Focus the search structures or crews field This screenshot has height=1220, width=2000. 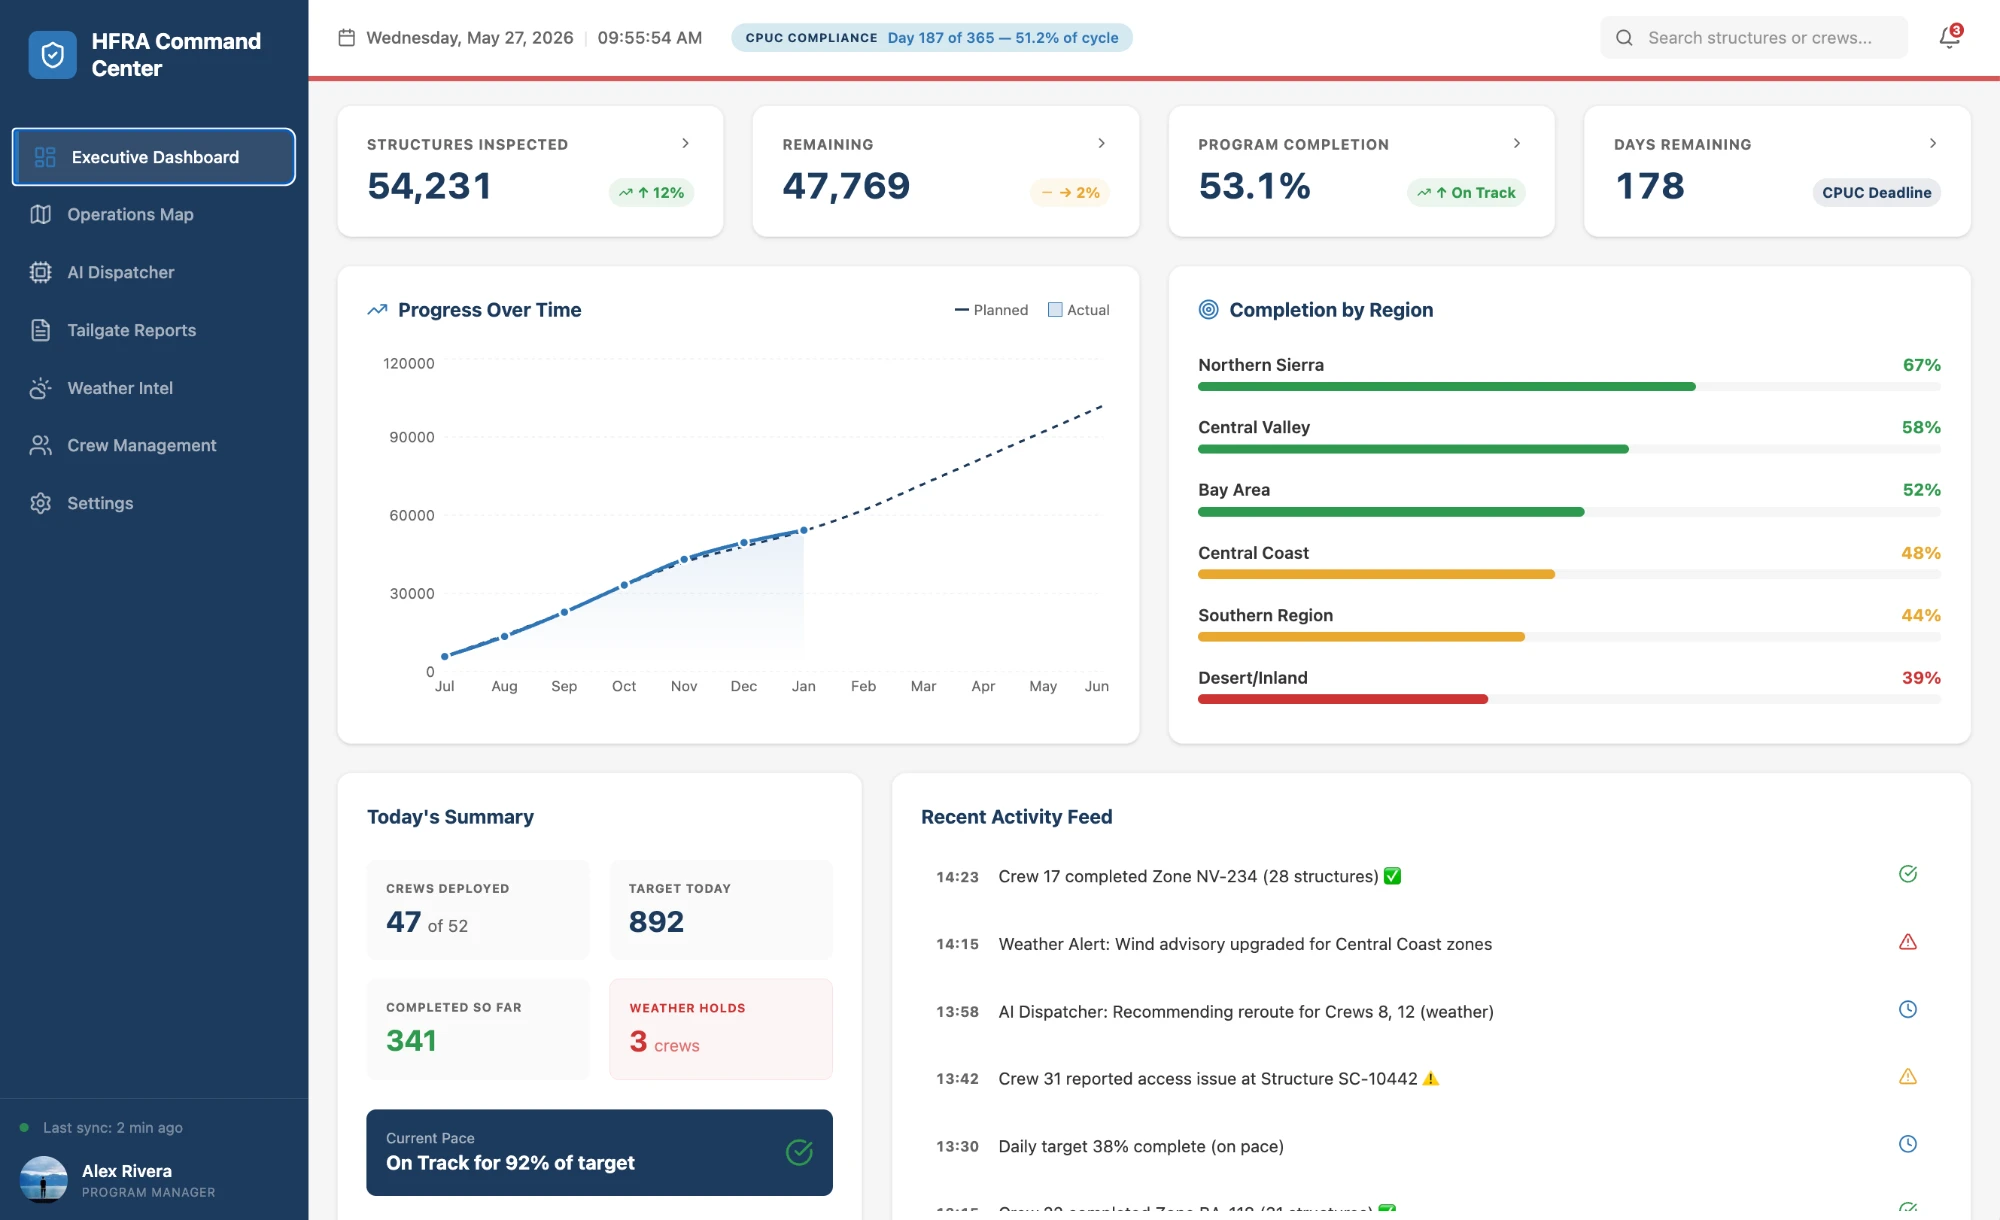click(1754, 37)
